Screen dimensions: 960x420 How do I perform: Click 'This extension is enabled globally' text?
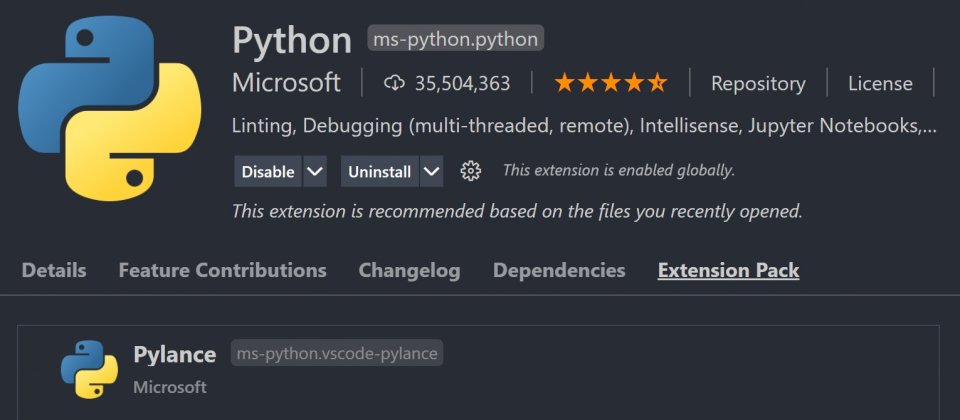tap(618, 170)
